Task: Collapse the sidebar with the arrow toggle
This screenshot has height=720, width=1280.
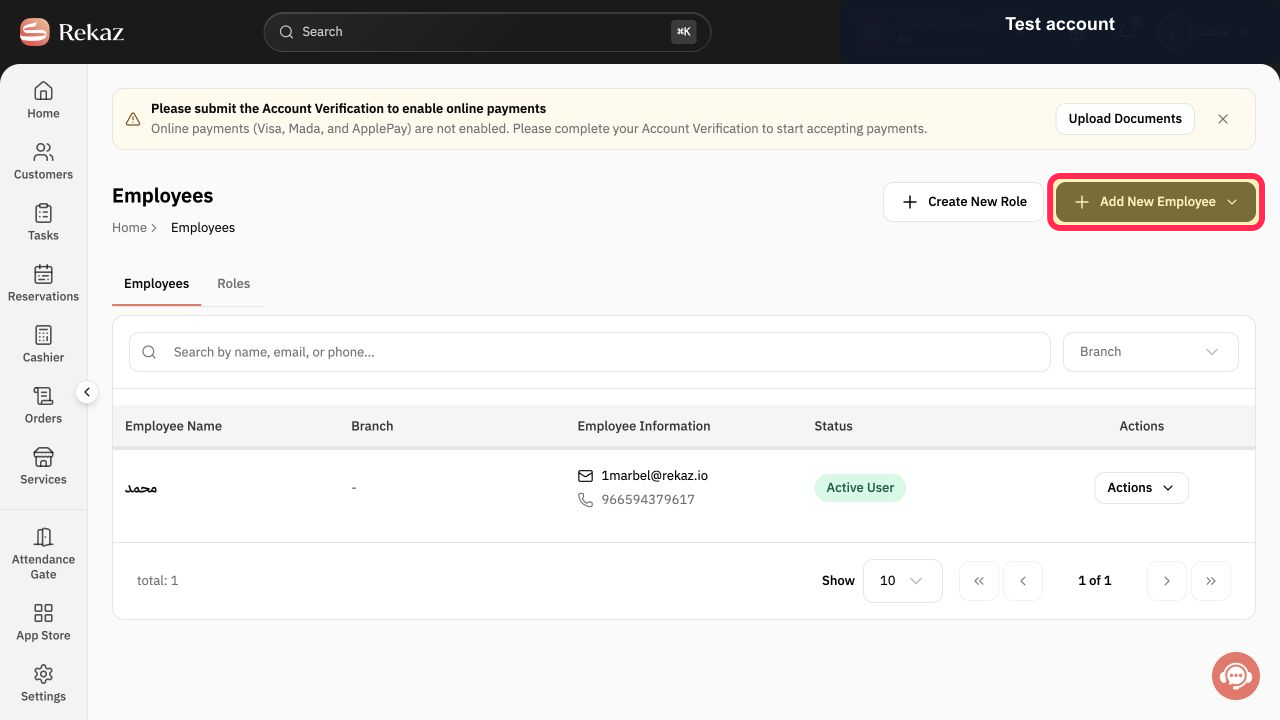Action: [87, 392]
